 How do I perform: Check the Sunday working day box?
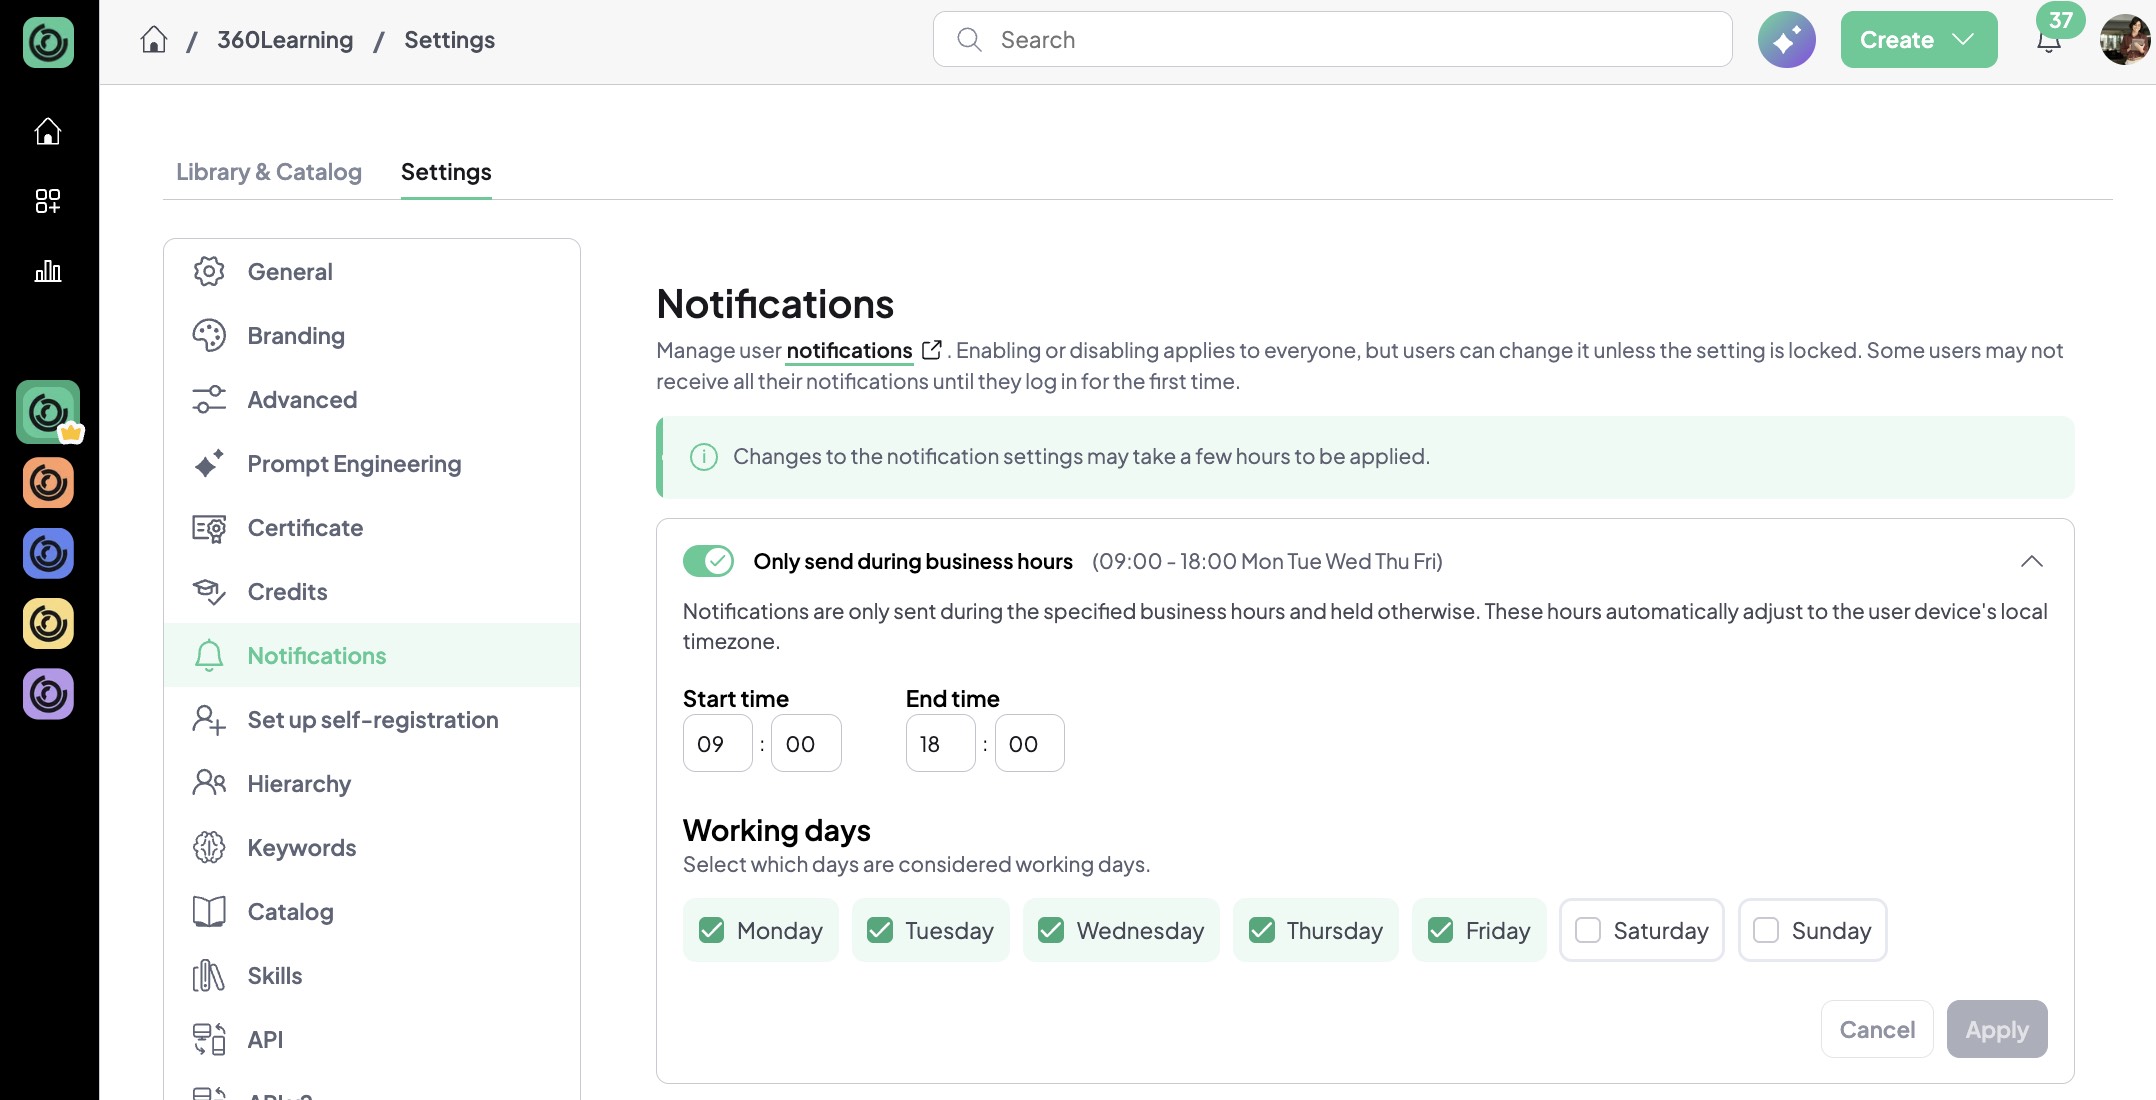(x=1766, y=930)
